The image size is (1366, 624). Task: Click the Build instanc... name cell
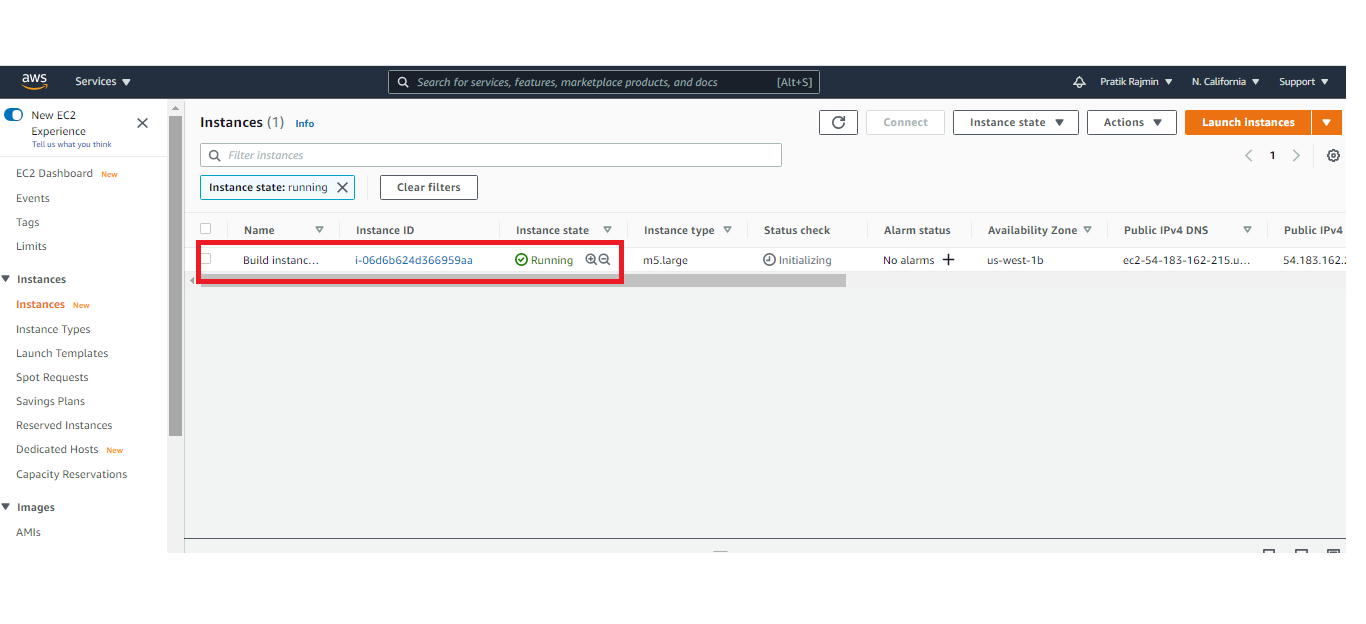(281, 260)
